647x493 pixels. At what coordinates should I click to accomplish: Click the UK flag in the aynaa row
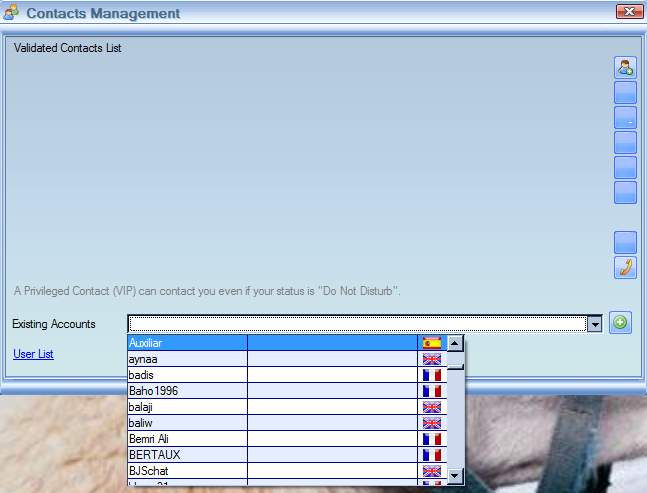coord(432,359)
